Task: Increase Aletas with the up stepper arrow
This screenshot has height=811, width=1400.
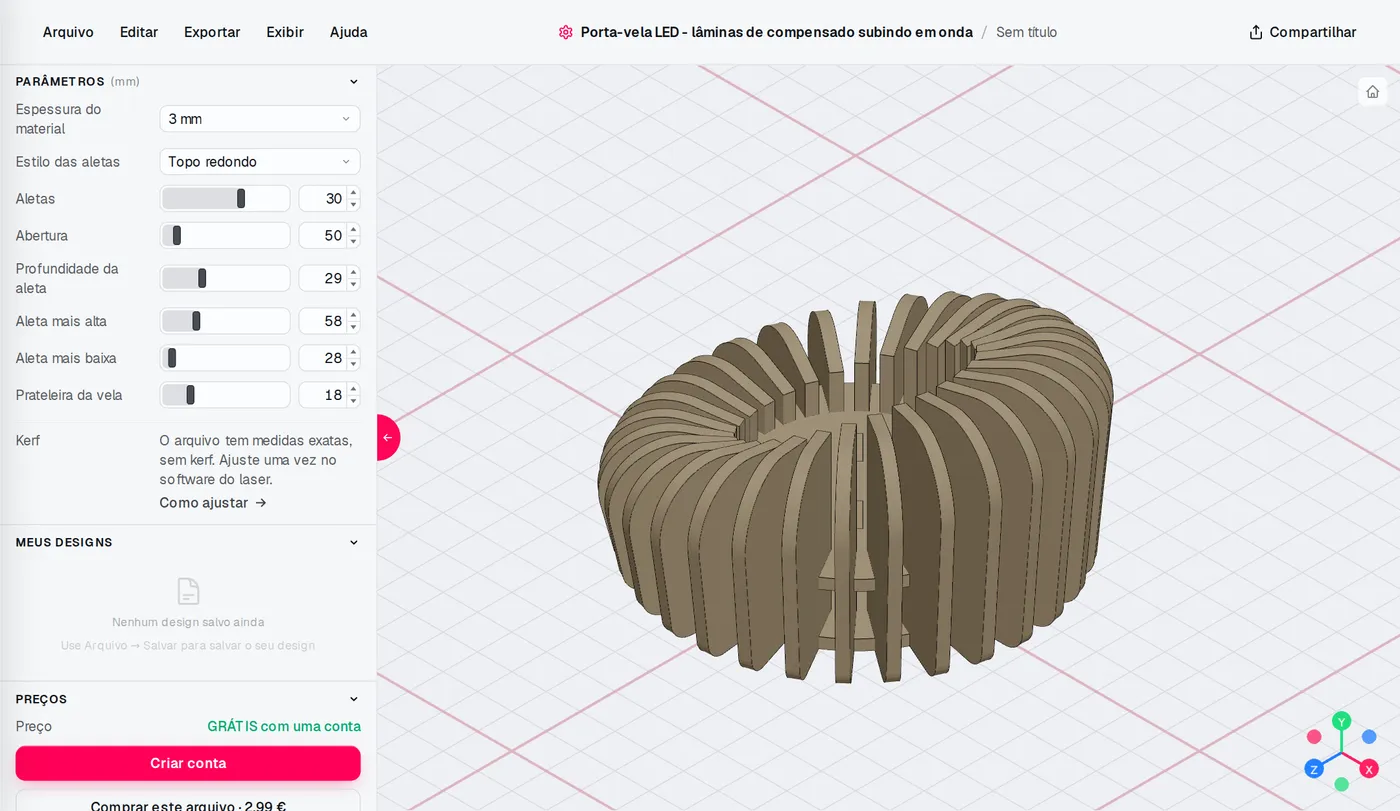Action: point(353,193)
